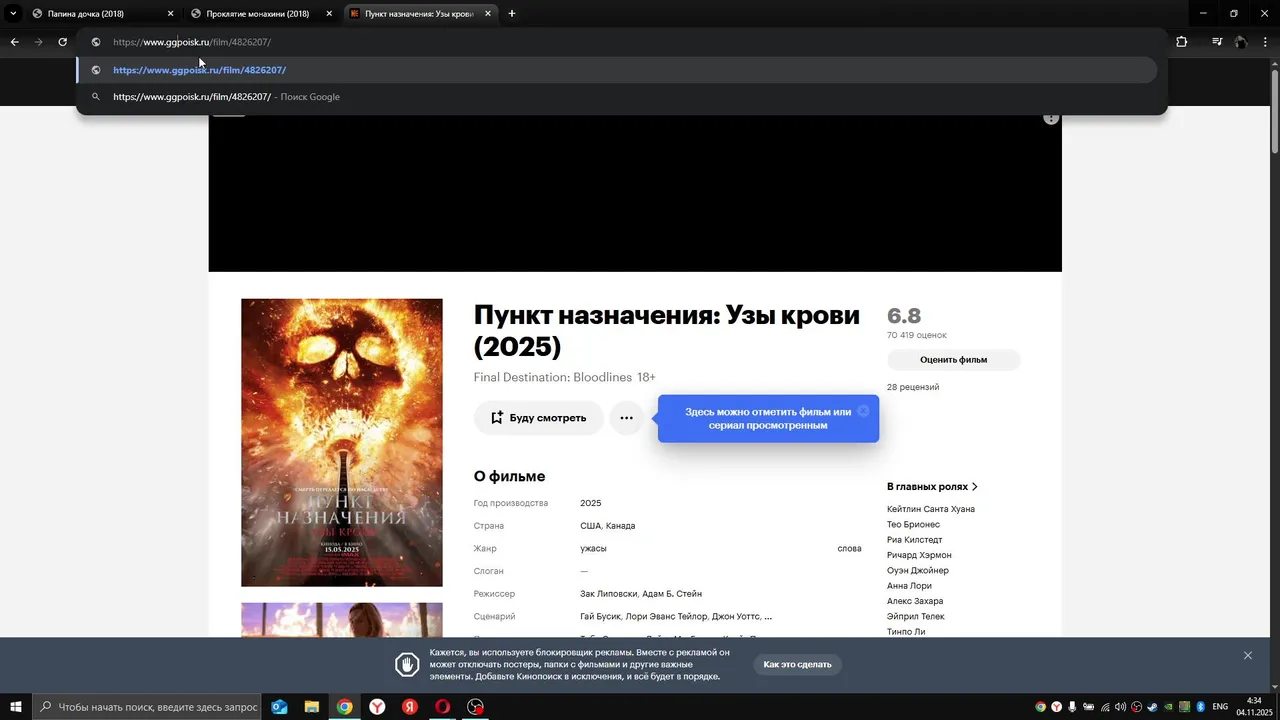This screenshot has height=720, width=1280.
Task: Open the country 'США' link
Action: coord(591,526)
